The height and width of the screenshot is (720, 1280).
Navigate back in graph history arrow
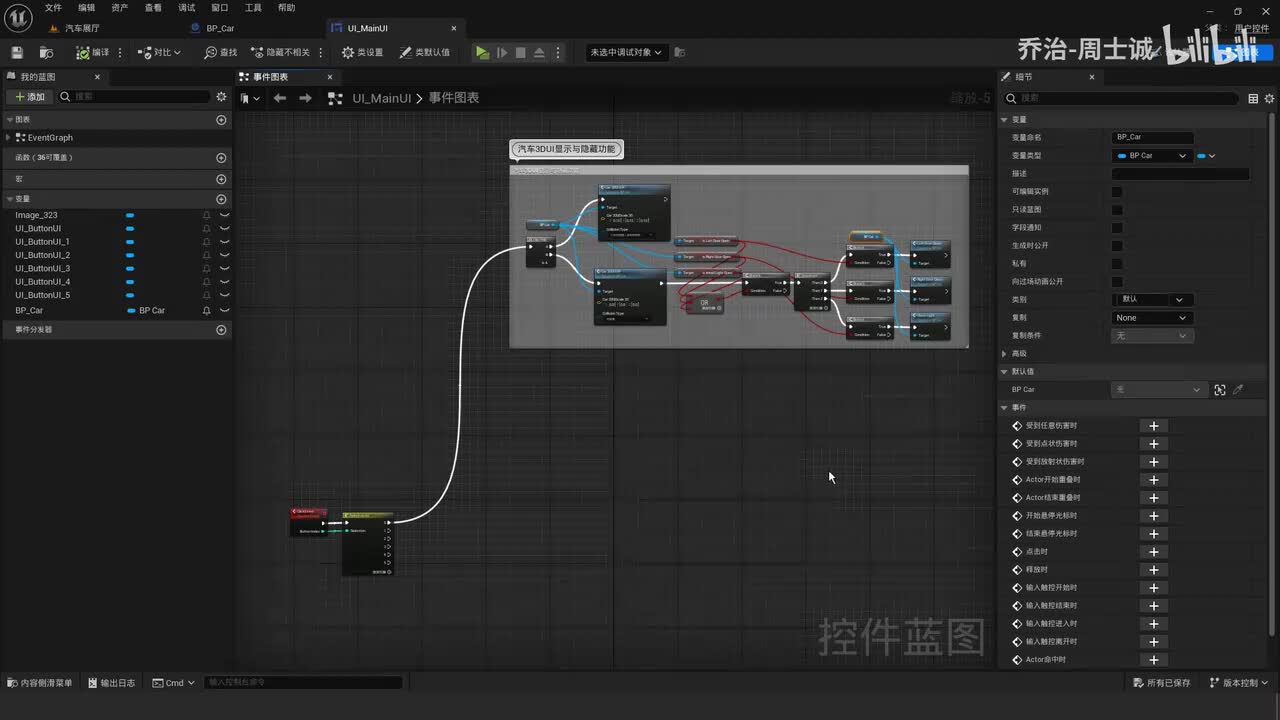pyautogui.click(x=280, y=98)
